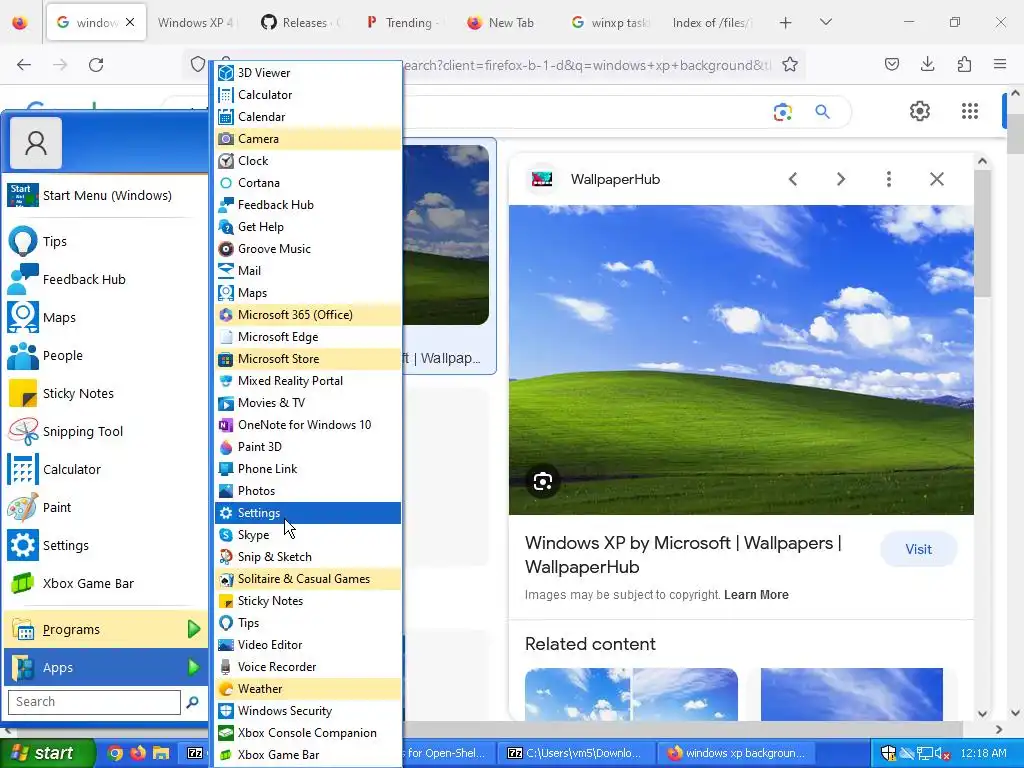Open Google quick settings gear

point(920,111)
